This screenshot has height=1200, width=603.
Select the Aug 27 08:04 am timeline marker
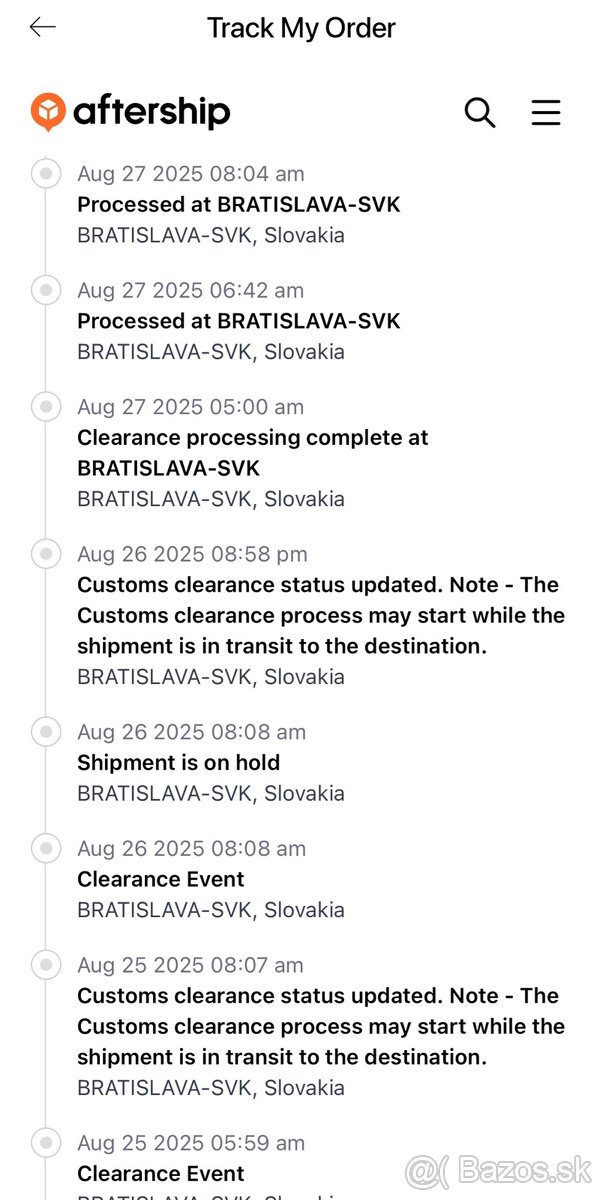coord(45,173)
